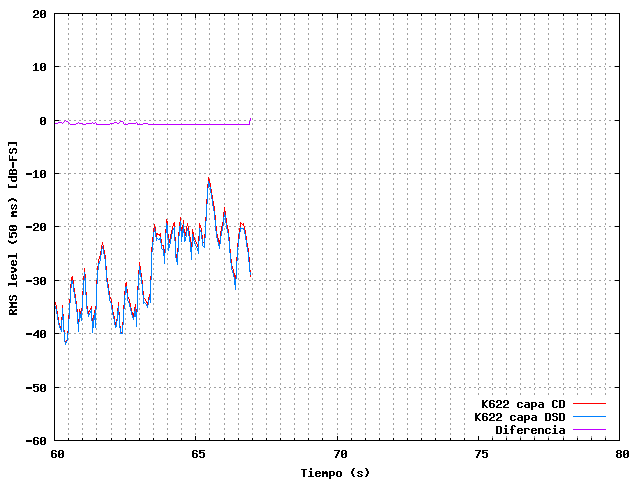The height and width of the screenshot is (480, 640).
Task: Click the y-axis tick label '20'
Action: pyautogui.click(x=39, y=14)
